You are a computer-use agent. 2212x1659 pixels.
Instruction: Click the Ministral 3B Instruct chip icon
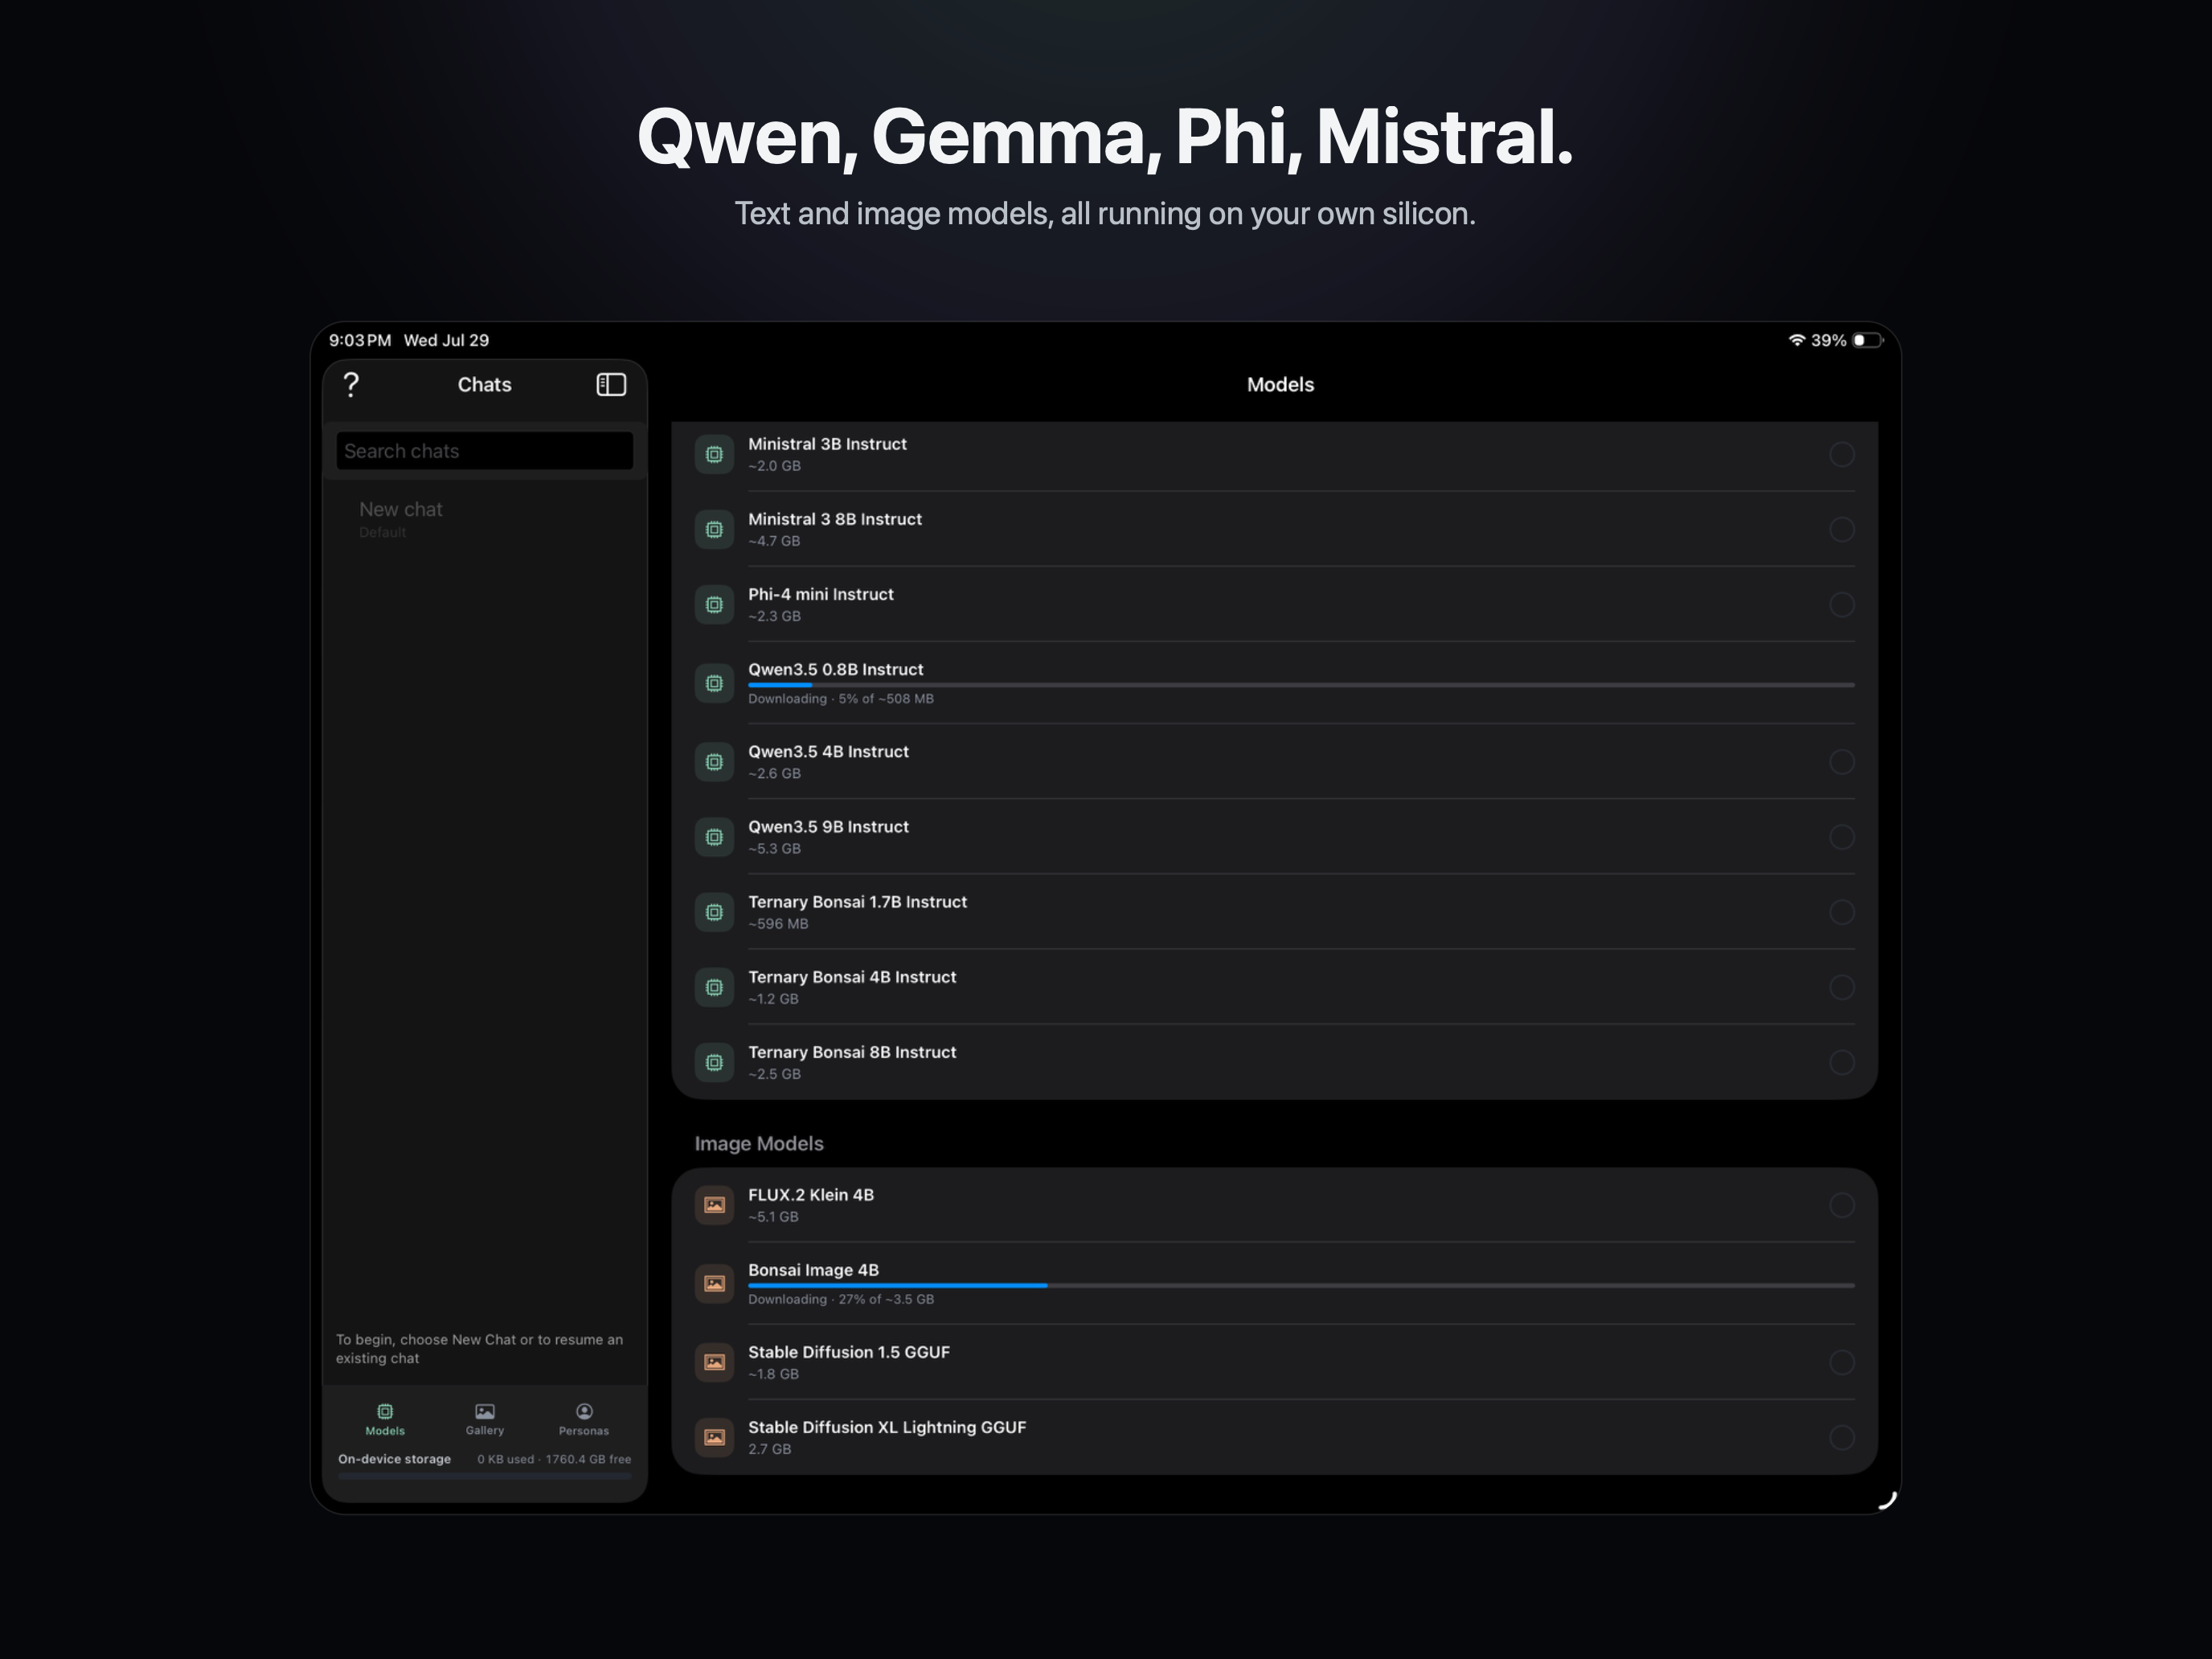[x=714, y=455]
